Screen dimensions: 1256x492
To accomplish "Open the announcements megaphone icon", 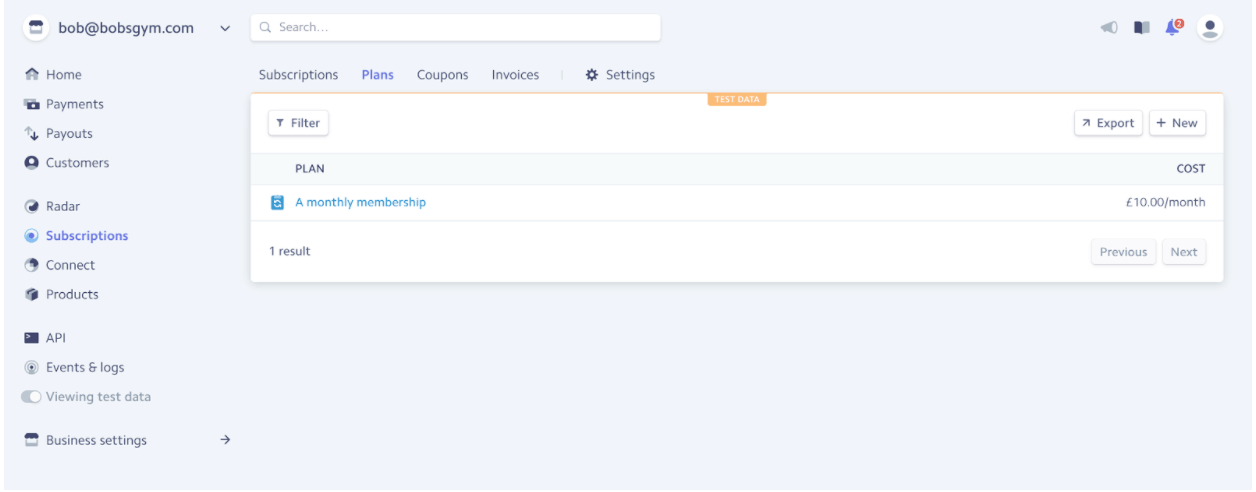I will 1109,28.
